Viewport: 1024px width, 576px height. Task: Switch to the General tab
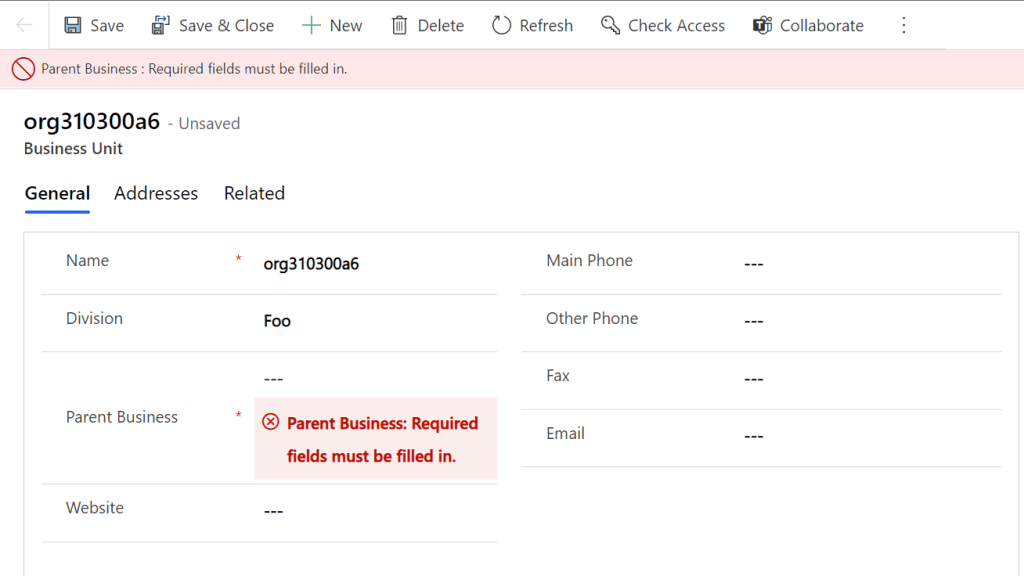pyautogui.click(x=57, y=193)
